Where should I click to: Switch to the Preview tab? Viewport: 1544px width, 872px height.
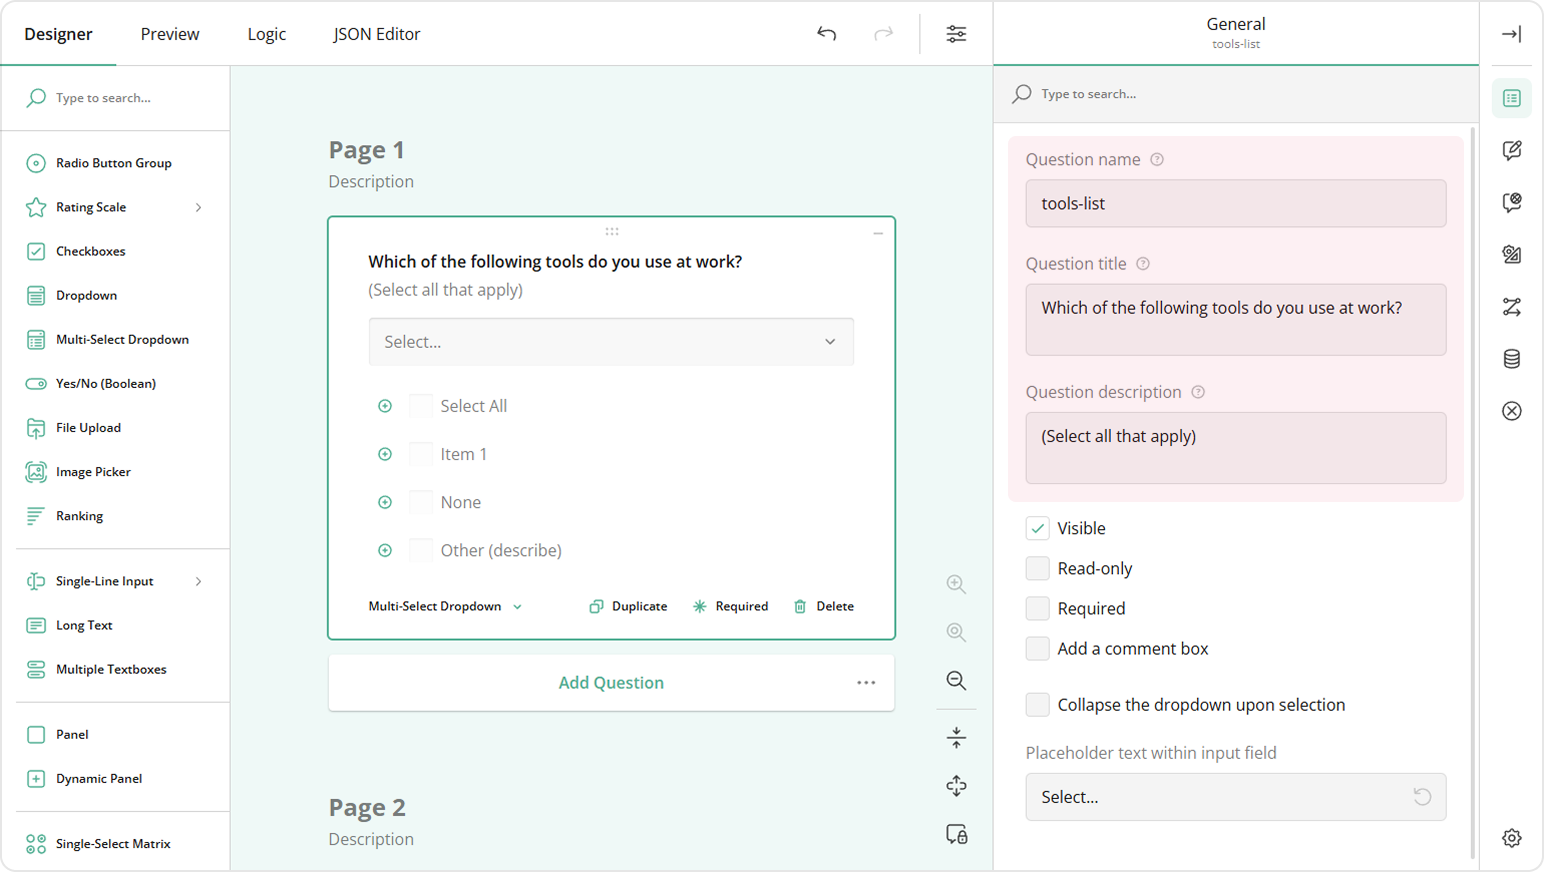pyautogui.click(x=169, y=33)
